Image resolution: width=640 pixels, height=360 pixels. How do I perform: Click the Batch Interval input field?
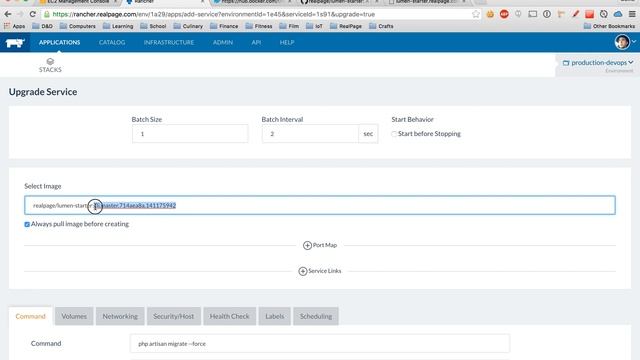pos(310,134)
